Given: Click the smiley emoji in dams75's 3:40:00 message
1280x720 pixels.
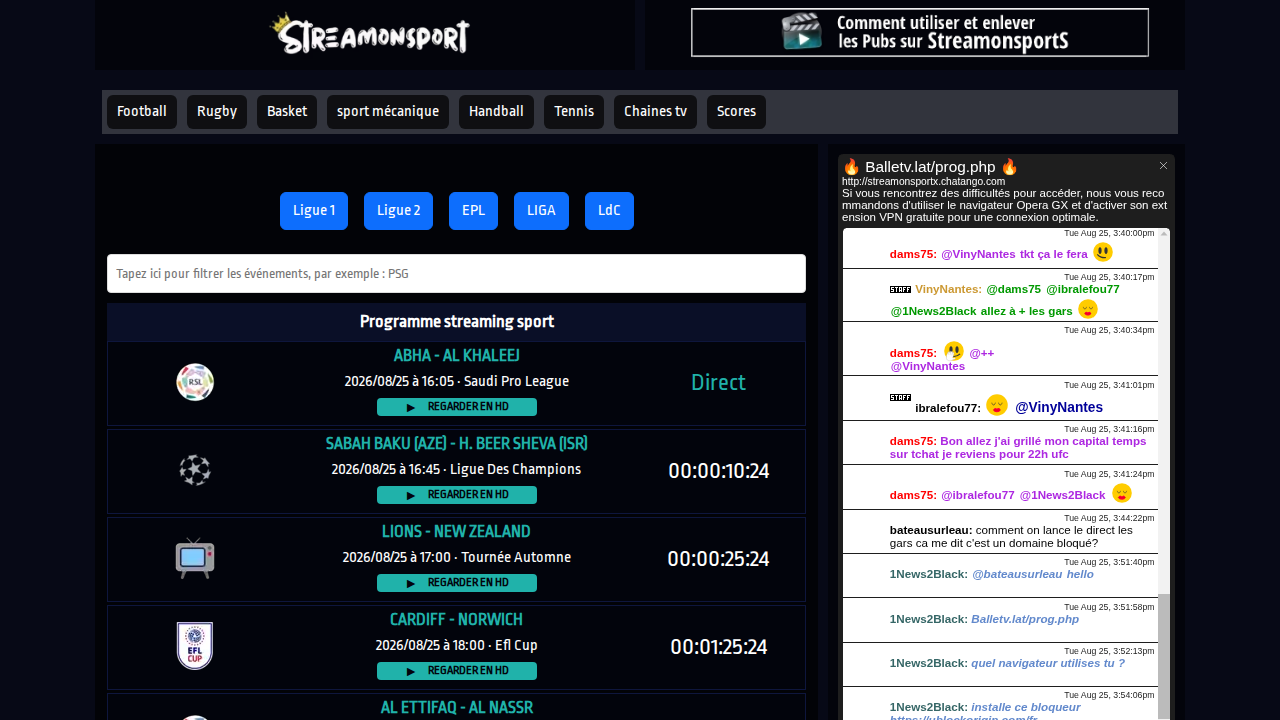Looking at the screenshot, I should point(1103,252).
